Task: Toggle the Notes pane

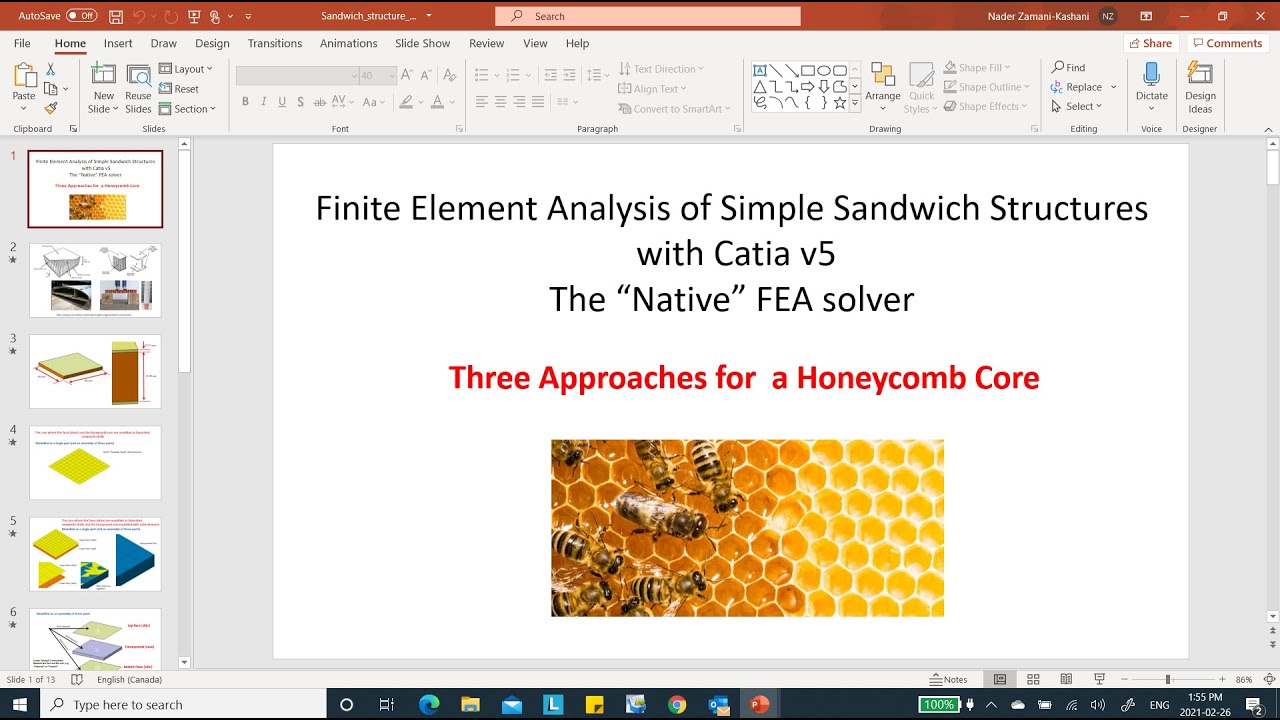Action: 948,679
